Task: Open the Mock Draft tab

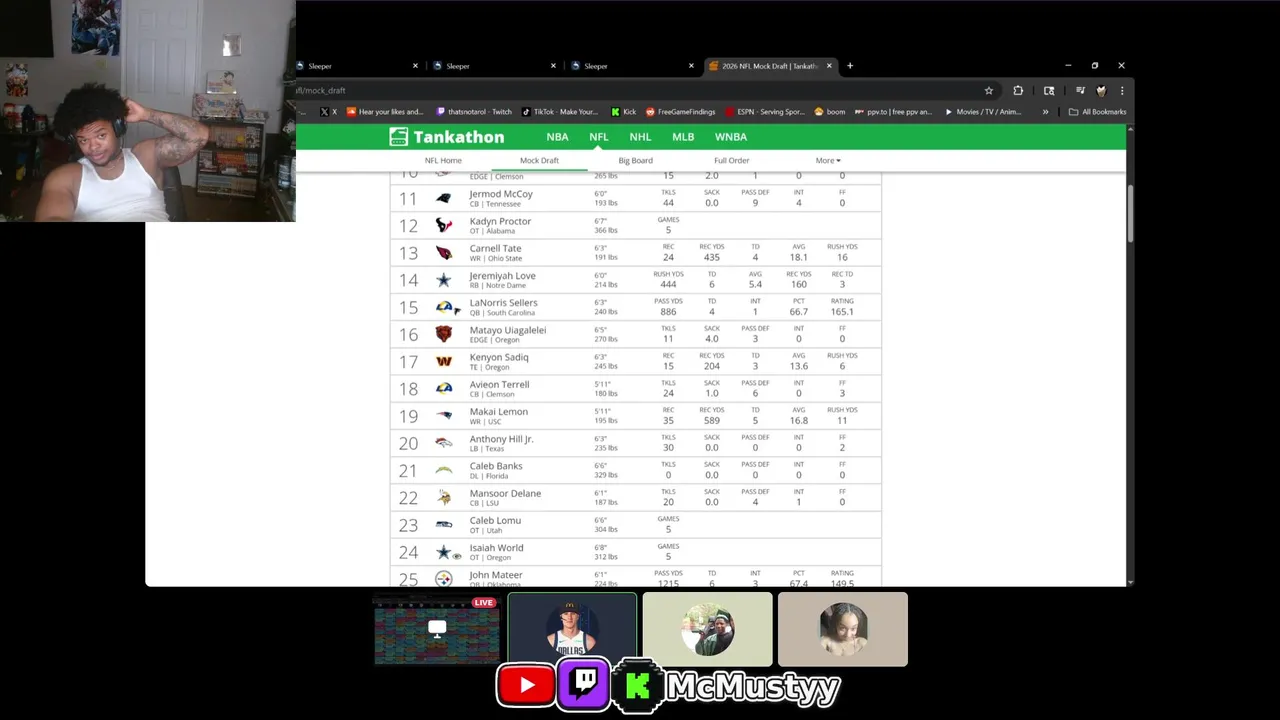Action: click(x=539, y=161)
